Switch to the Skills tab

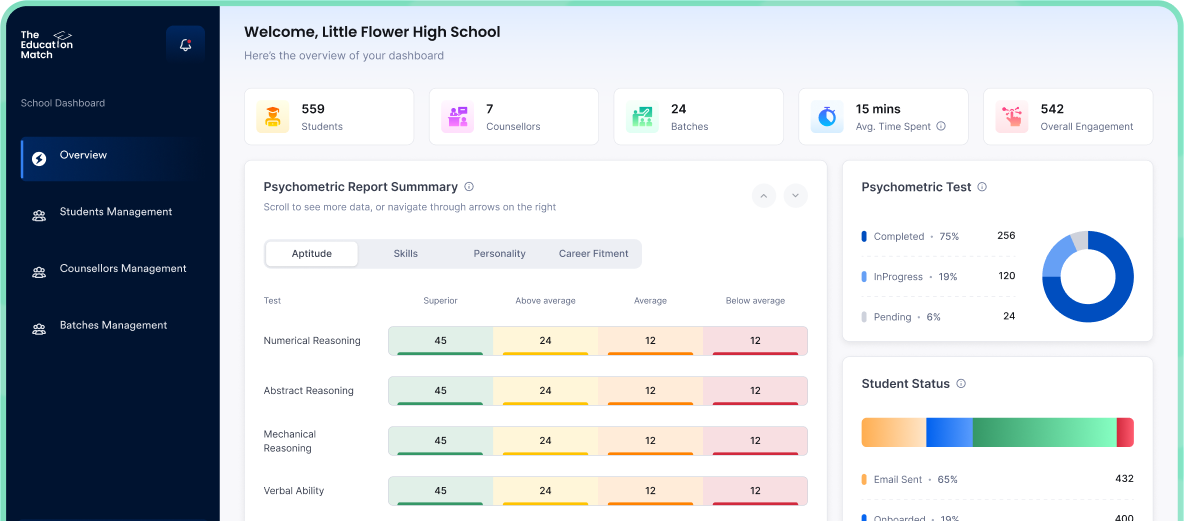[405, 254]
